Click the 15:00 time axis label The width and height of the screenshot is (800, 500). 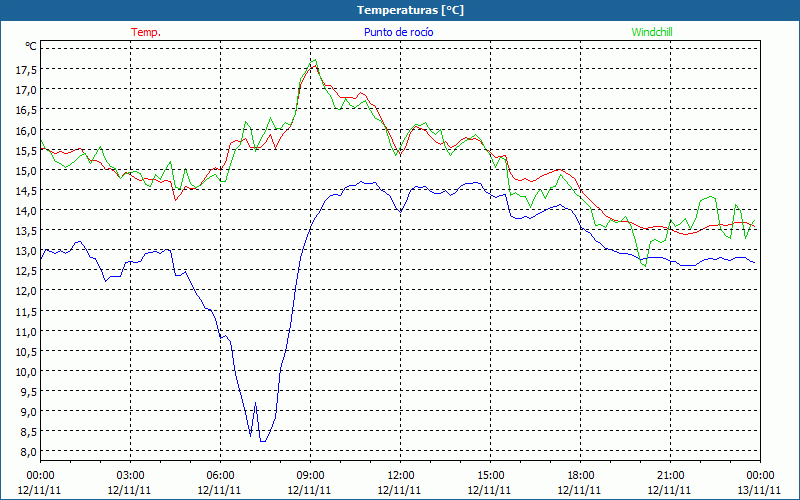point(490,476)
